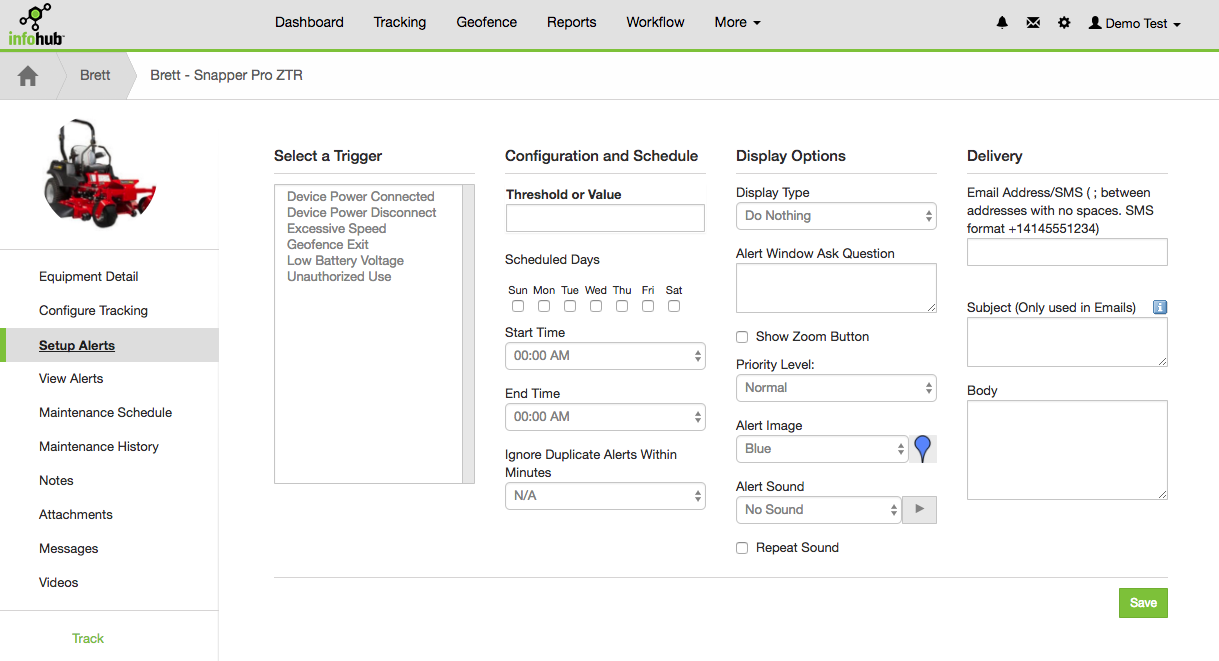Image resolution: width=1219 pixels, height=661 pixels.
Task: Select Excessive Speed trigger
Action: pyautogui.click(x=337, y=229)
